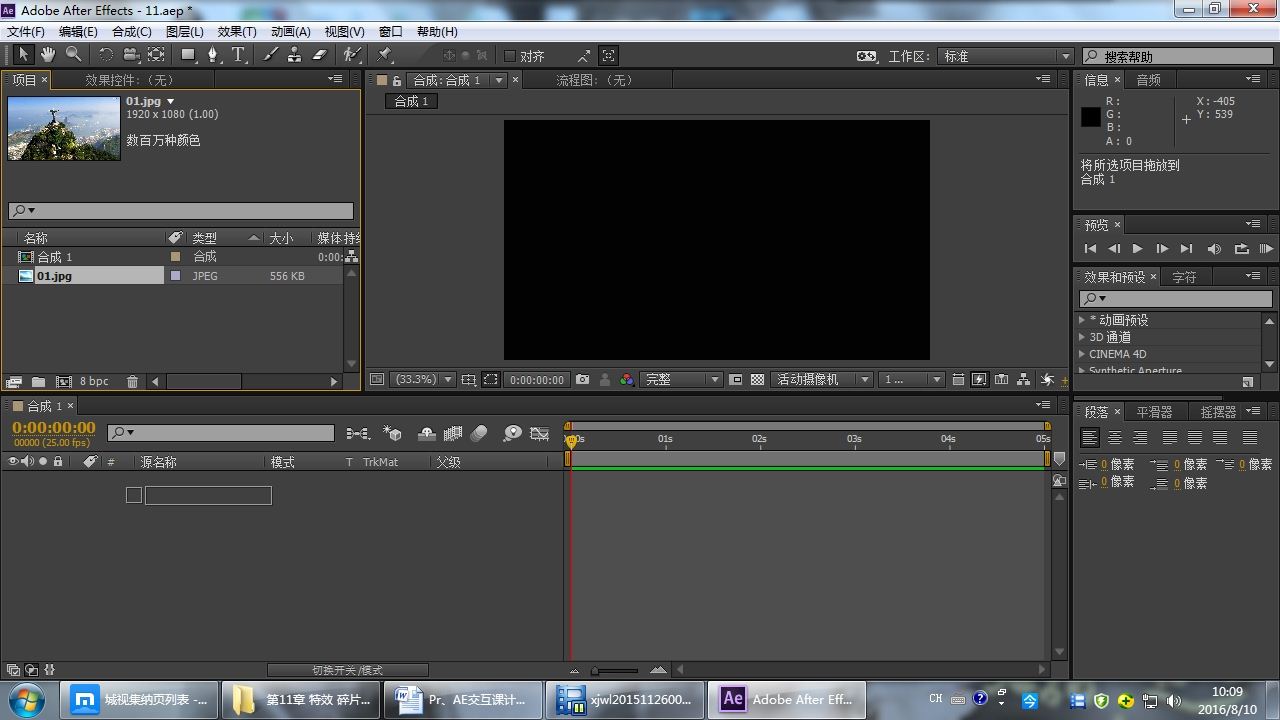Toggle region of interest button
Image resolution: width=1280 pixels, height=720 pixels.
point(490,380)
